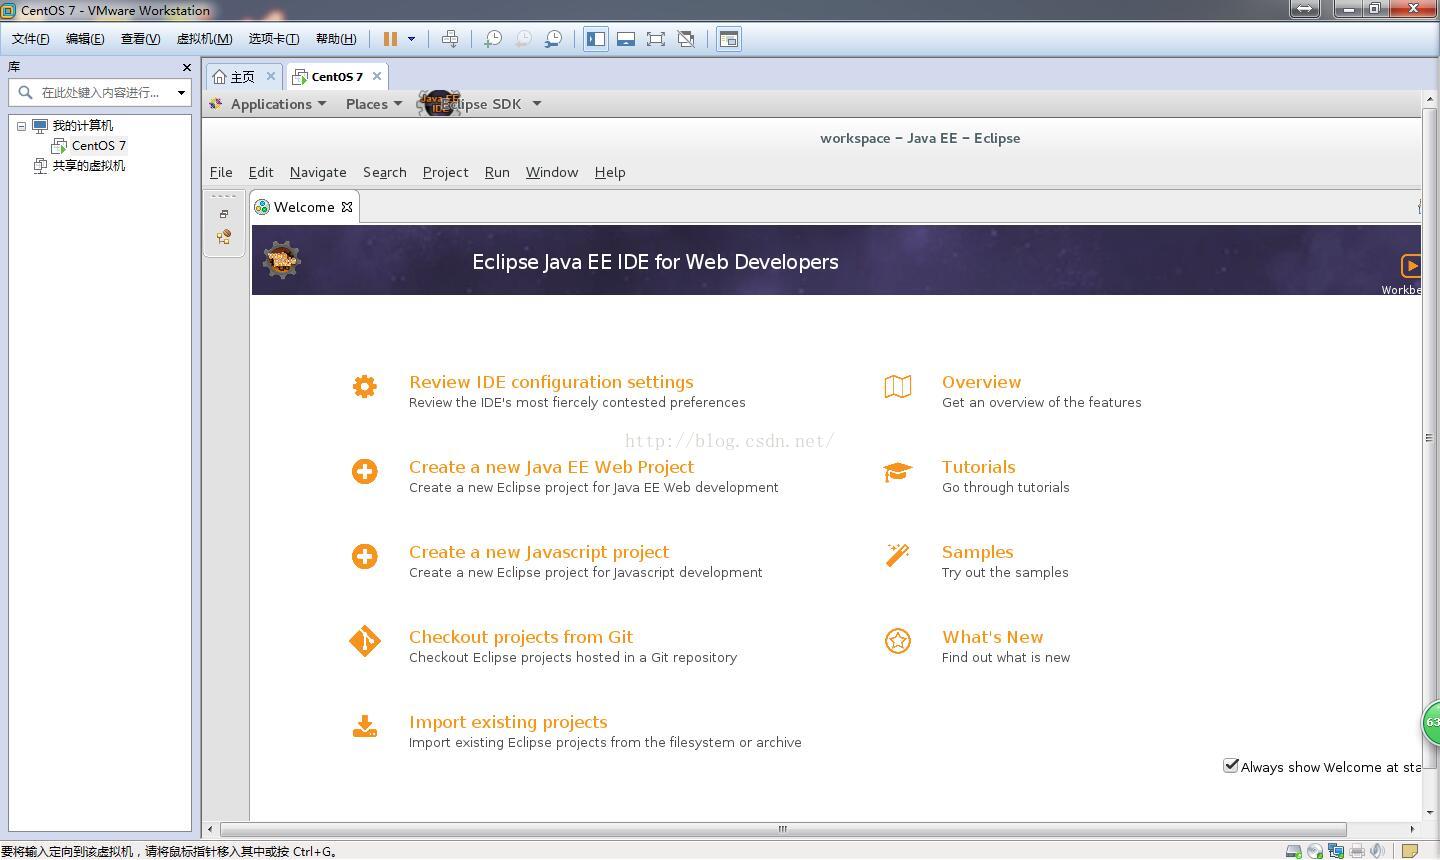This screenshot has width=1440, height=860.
Task: Select 我的计算机 in the library tree
Action: pos(83,126)
